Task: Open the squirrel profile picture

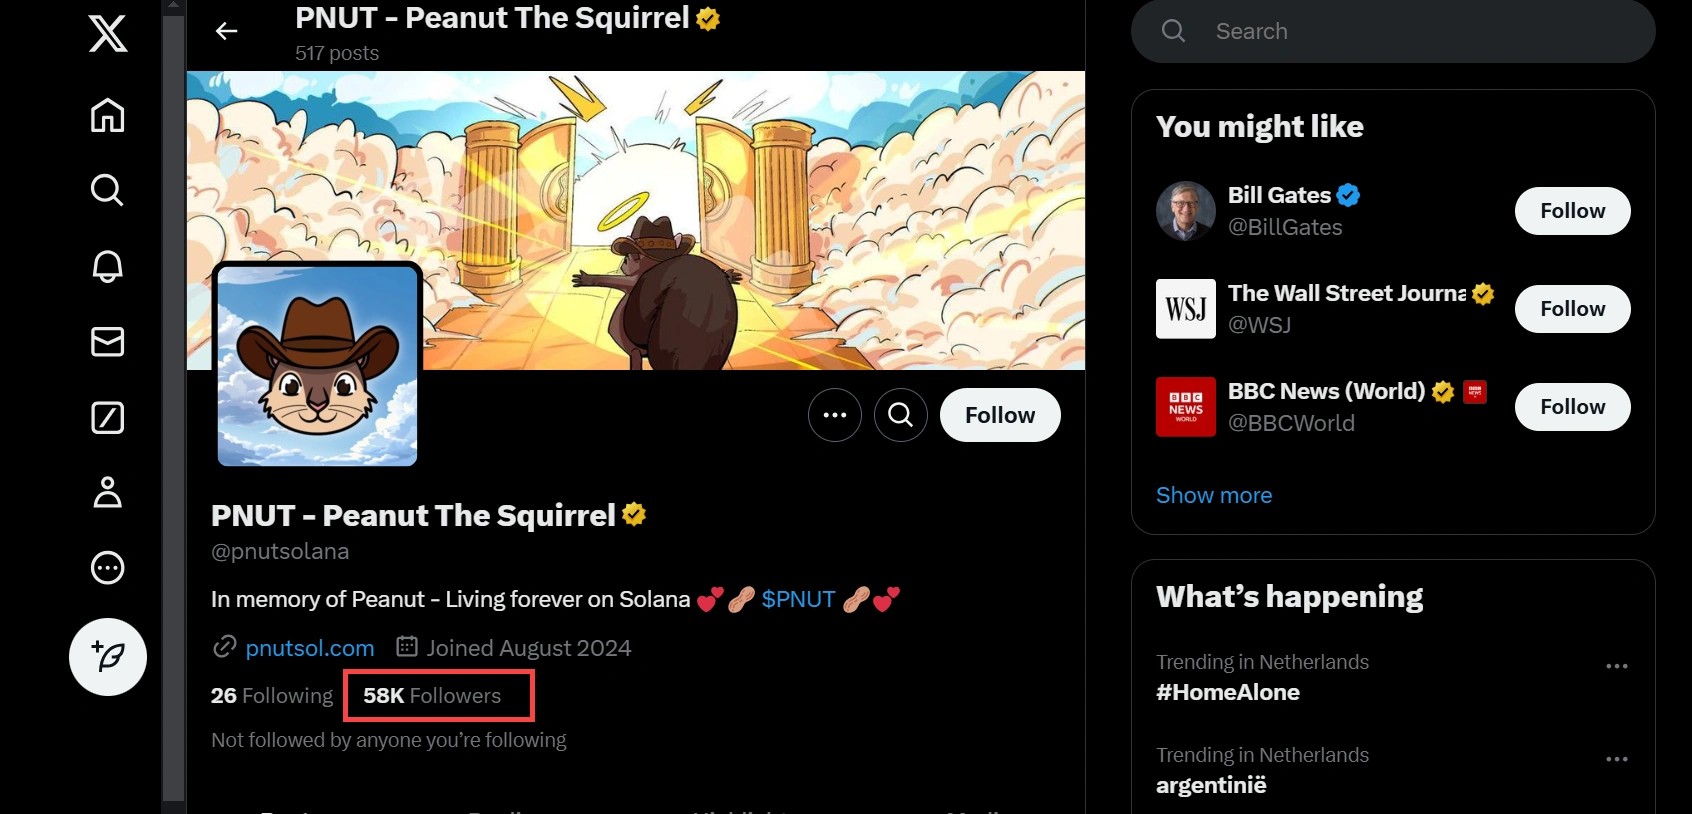Action: (318, 365)
